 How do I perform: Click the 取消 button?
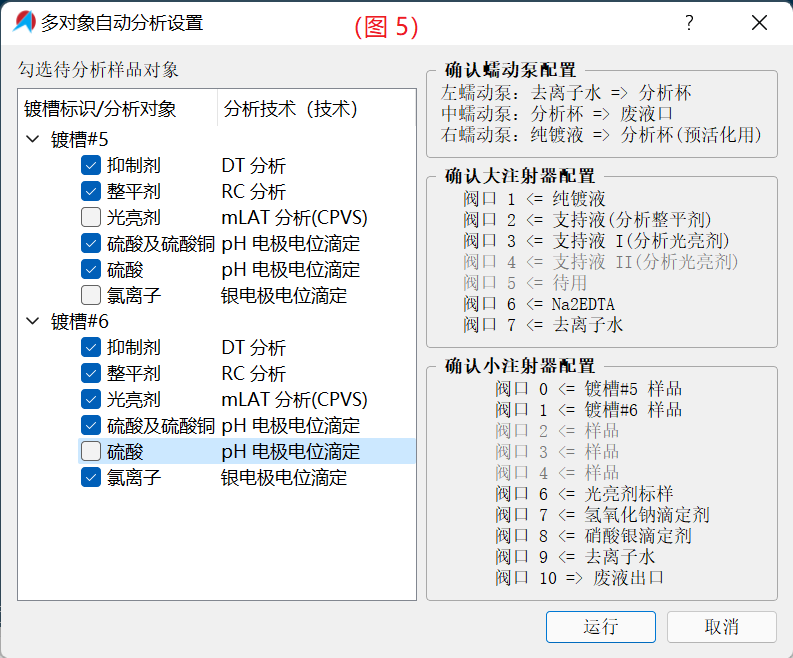pyautogui.click(x=721, y=627)
